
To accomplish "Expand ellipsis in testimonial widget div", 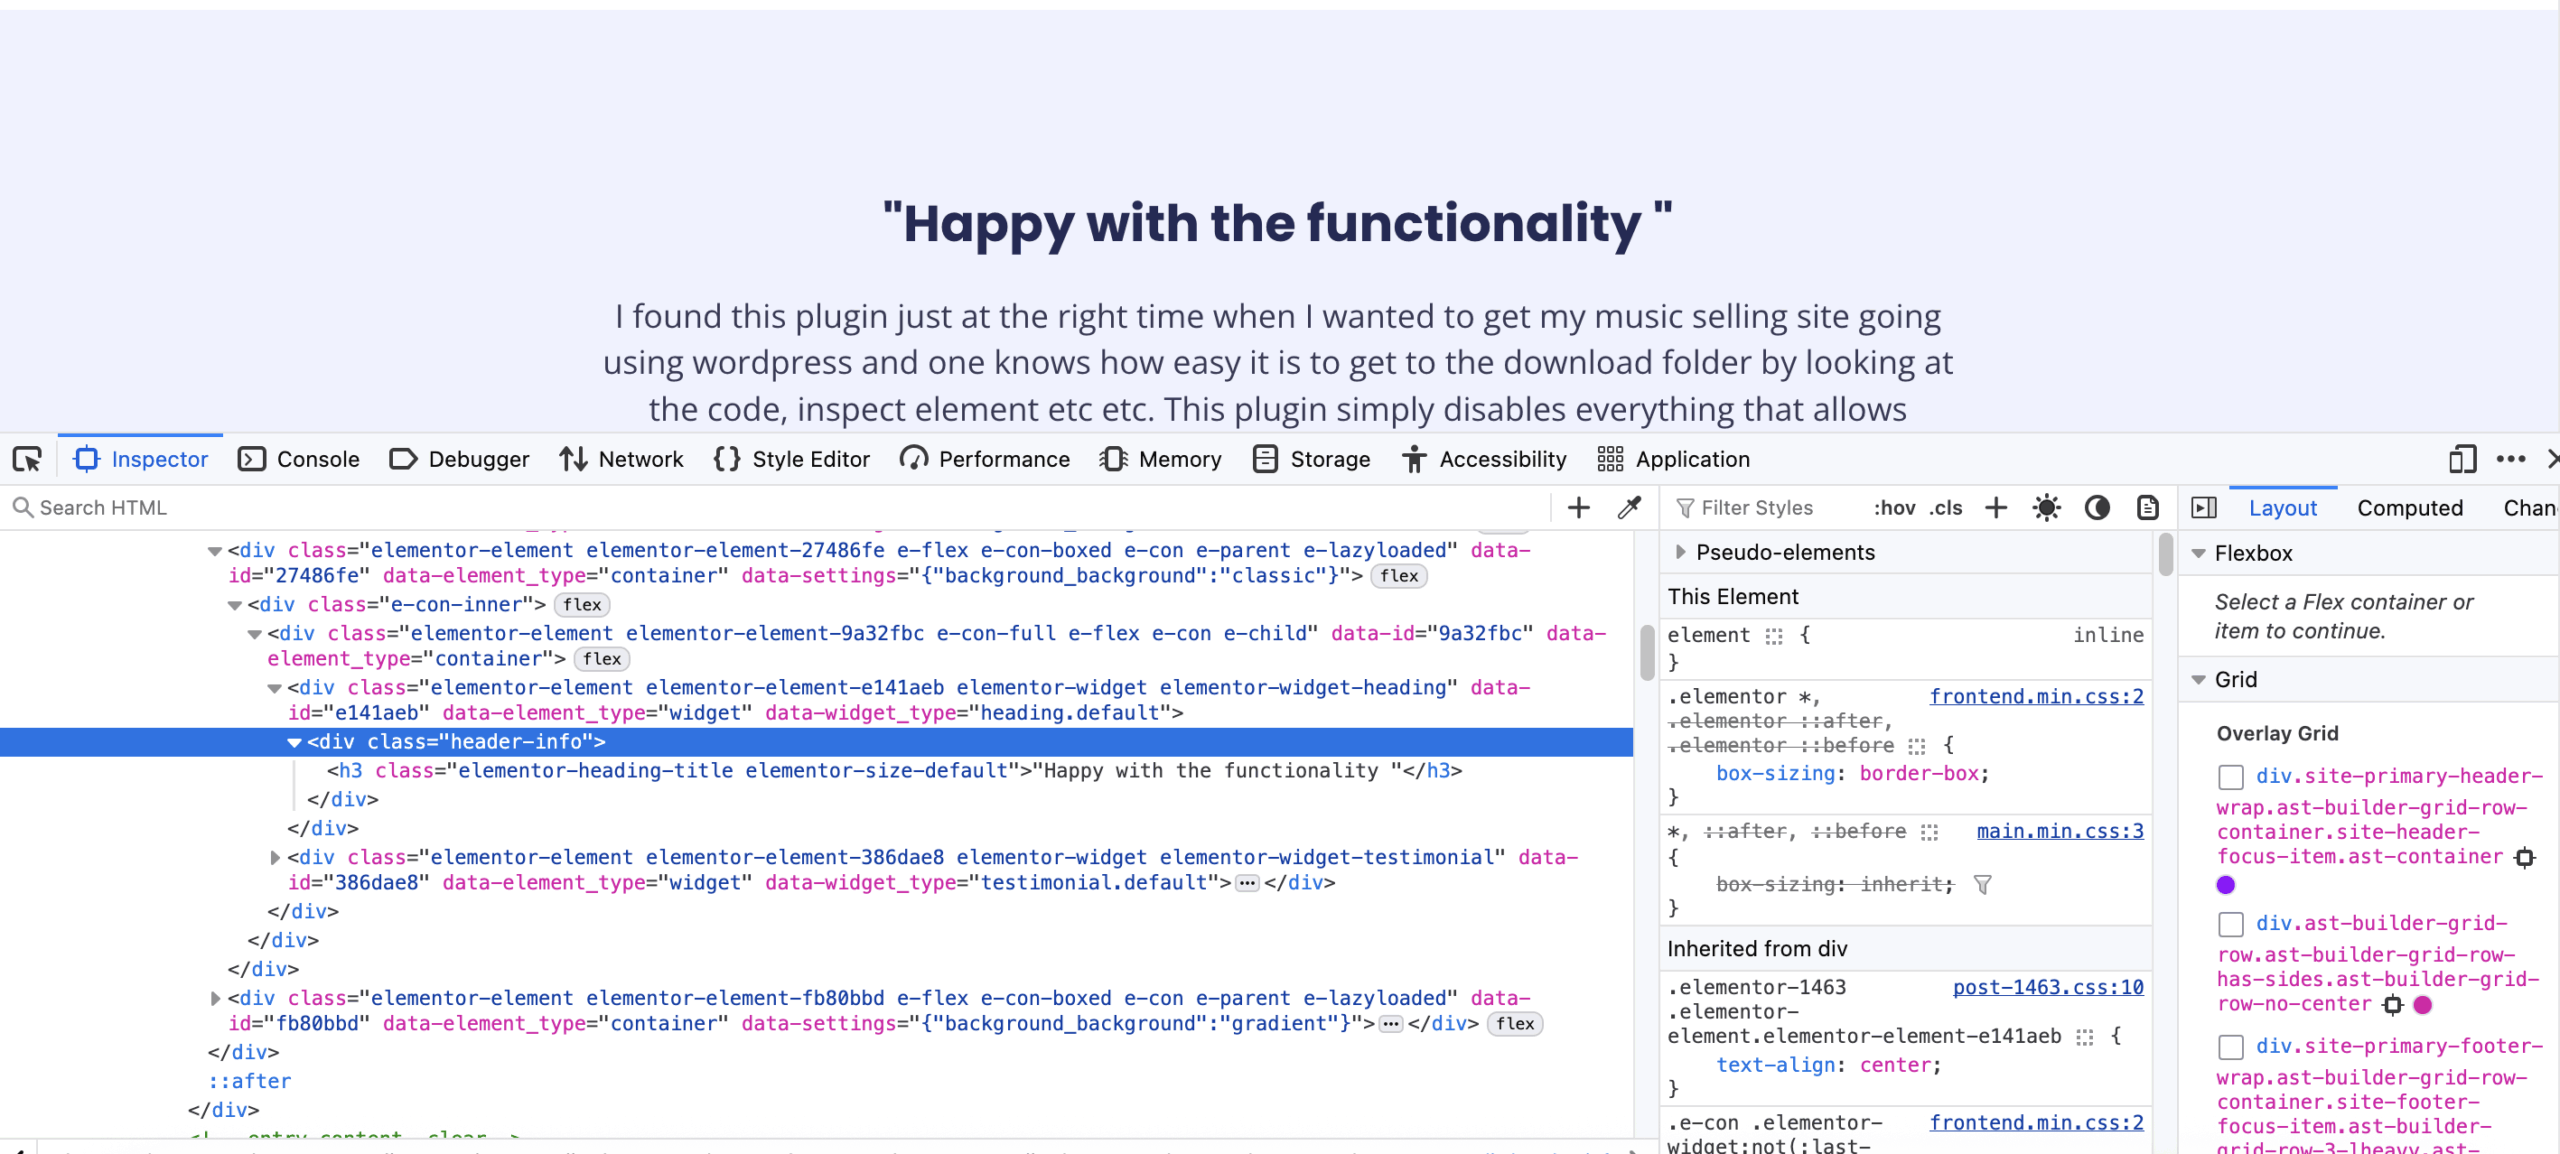I will (1247, 883).
